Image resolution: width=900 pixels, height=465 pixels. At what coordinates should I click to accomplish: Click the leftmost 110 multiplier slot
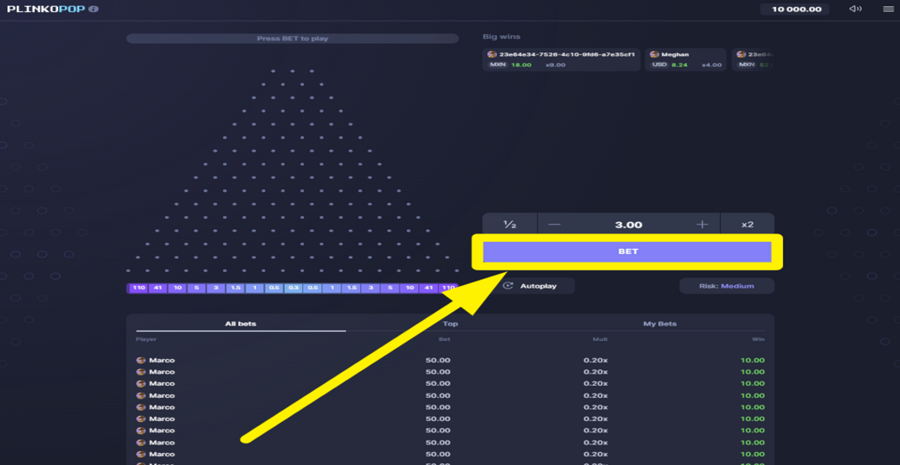coord(138,288)
